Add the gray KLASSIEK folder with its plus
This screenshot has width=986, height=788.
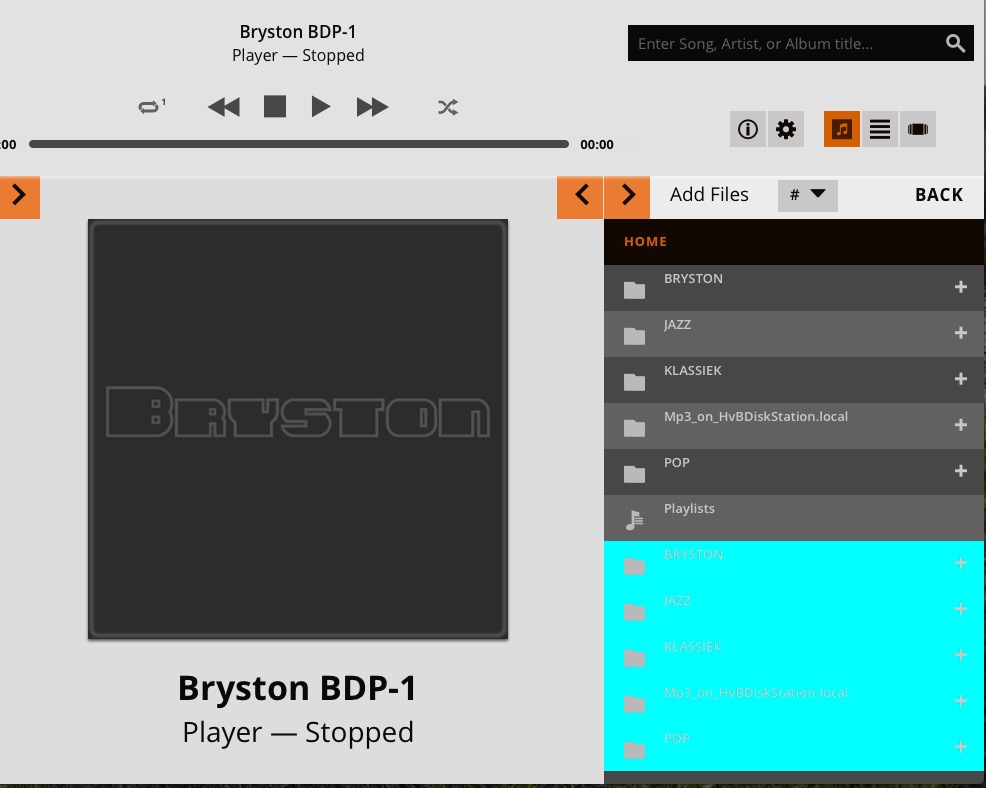pyautogui.click(x=960, y=379)
